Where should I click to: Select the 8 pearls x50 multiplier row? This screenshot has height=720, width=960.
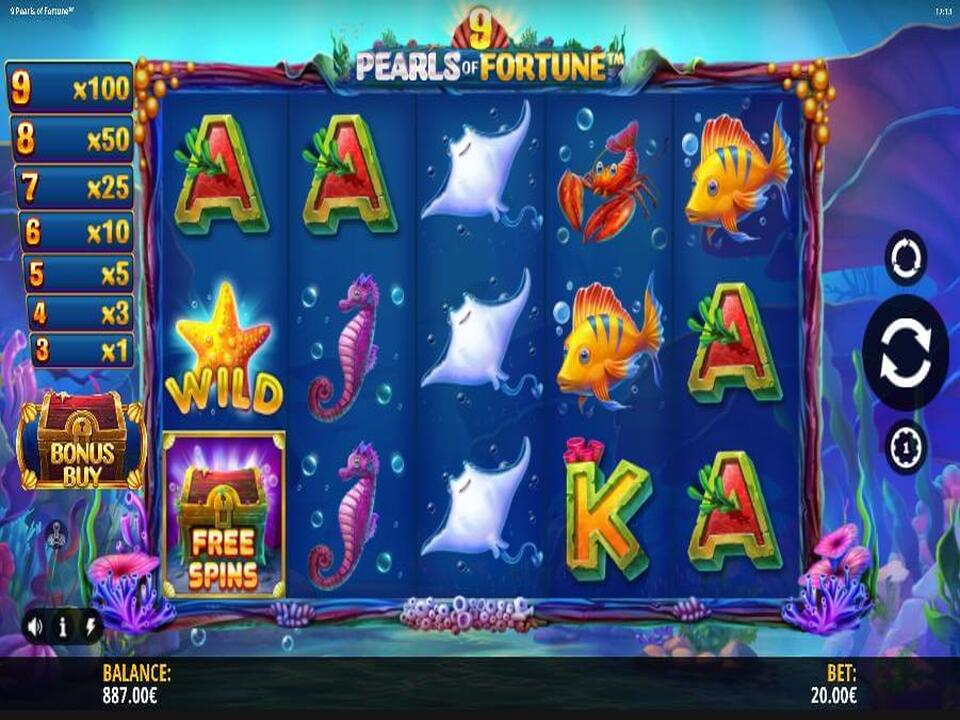pyautogui.click(x=72, y=138)
